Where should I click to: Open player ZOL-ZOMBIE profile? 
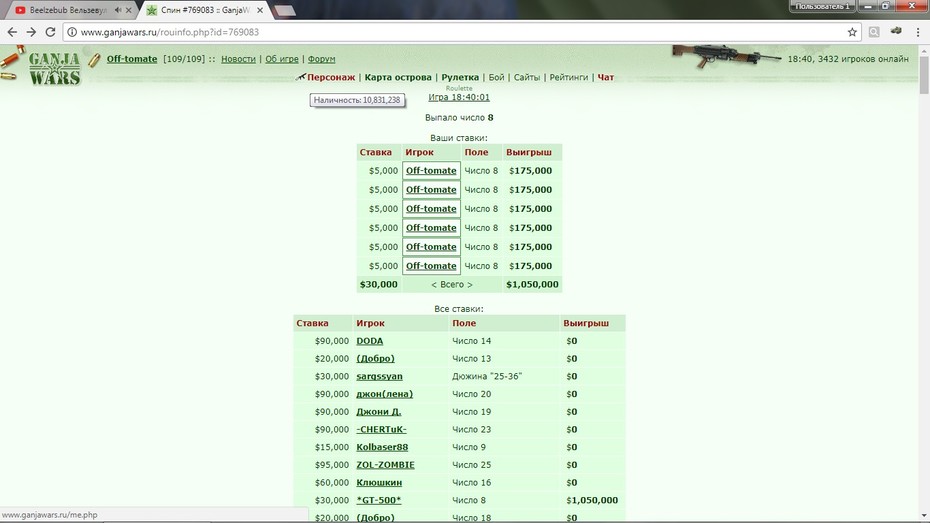386,465
